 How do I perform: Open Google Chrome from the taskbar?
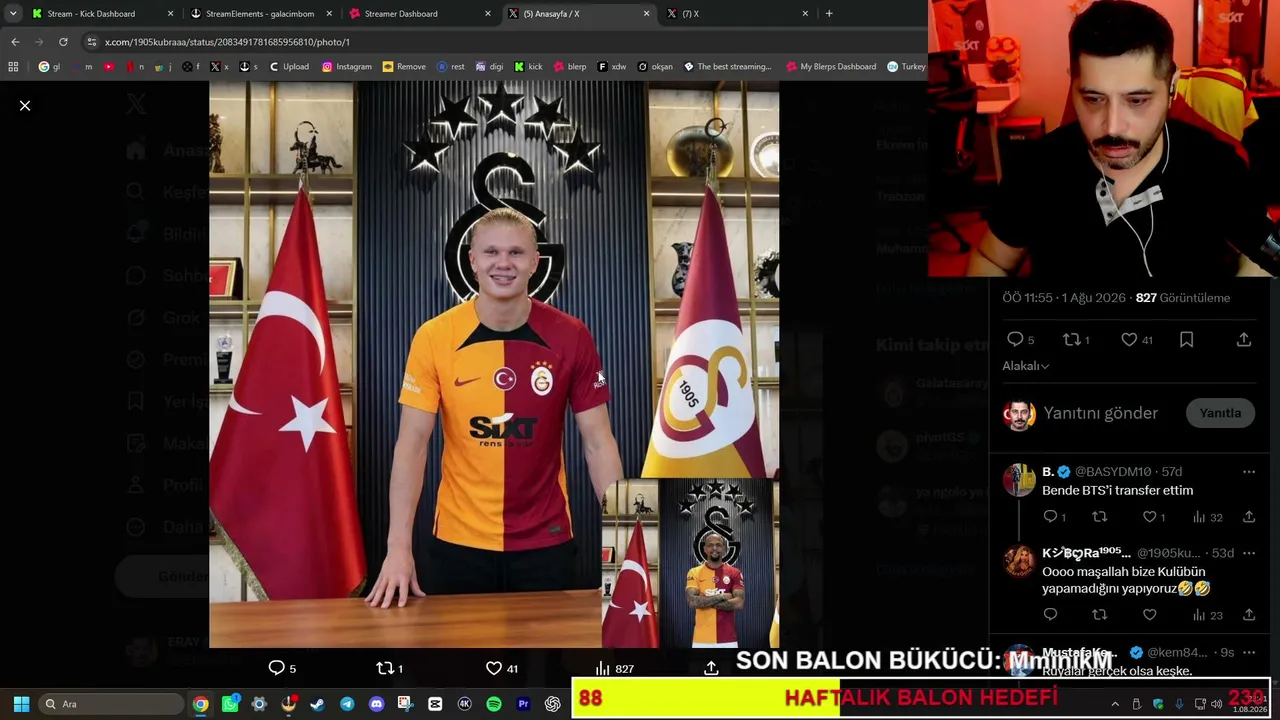pos(201,704)
